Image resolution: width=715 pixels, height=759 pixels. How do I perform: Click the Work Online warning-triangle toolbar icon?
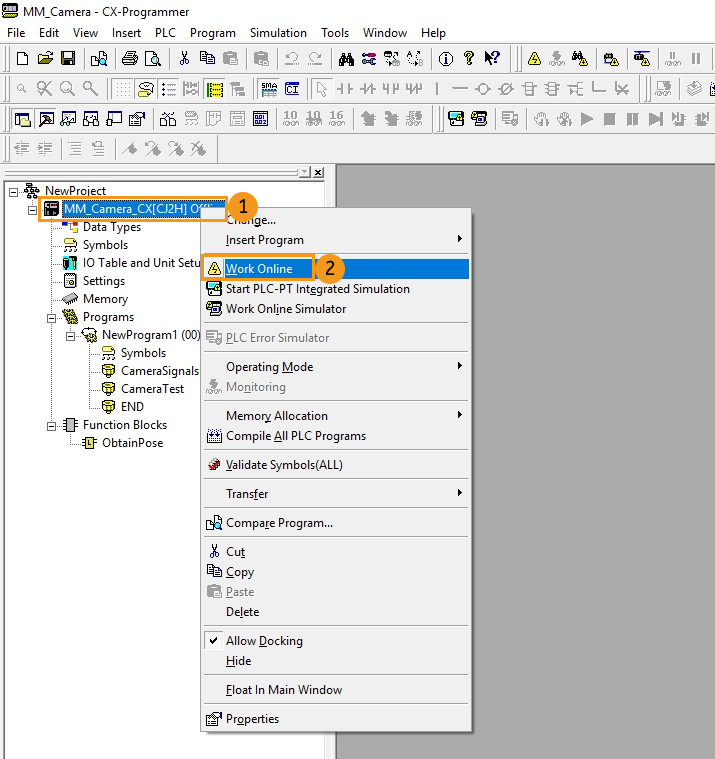pos(534,58)
